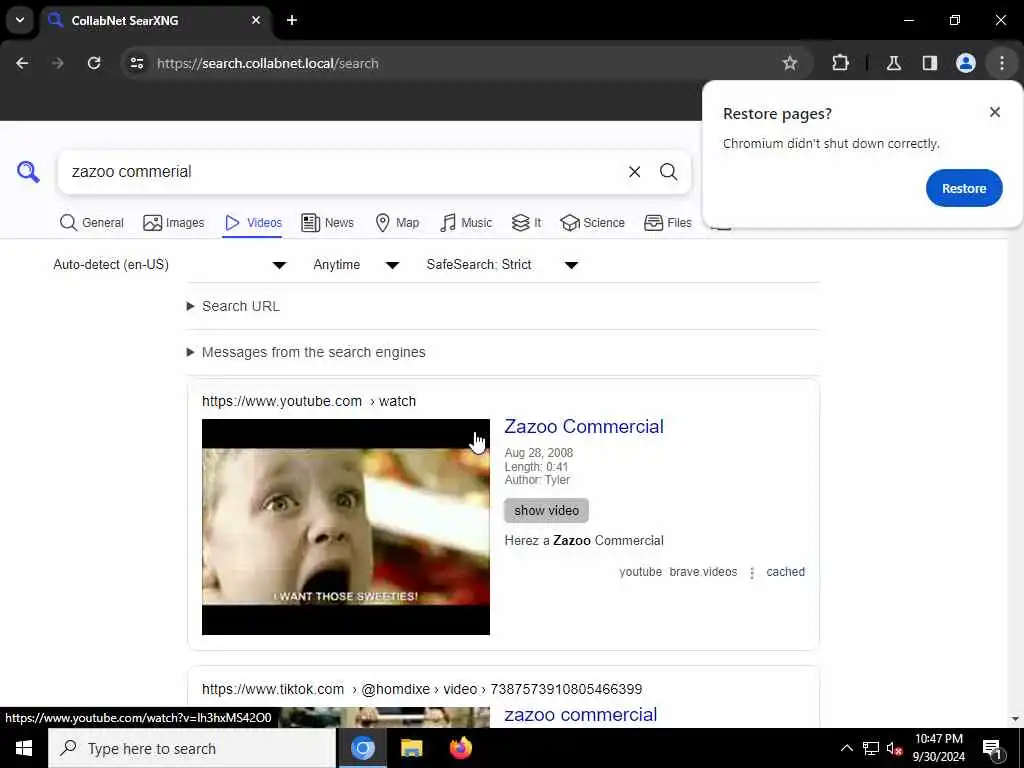Click the Type here to search box
The width and height of the screenshot is (1024, 768).
pos(192,748)
